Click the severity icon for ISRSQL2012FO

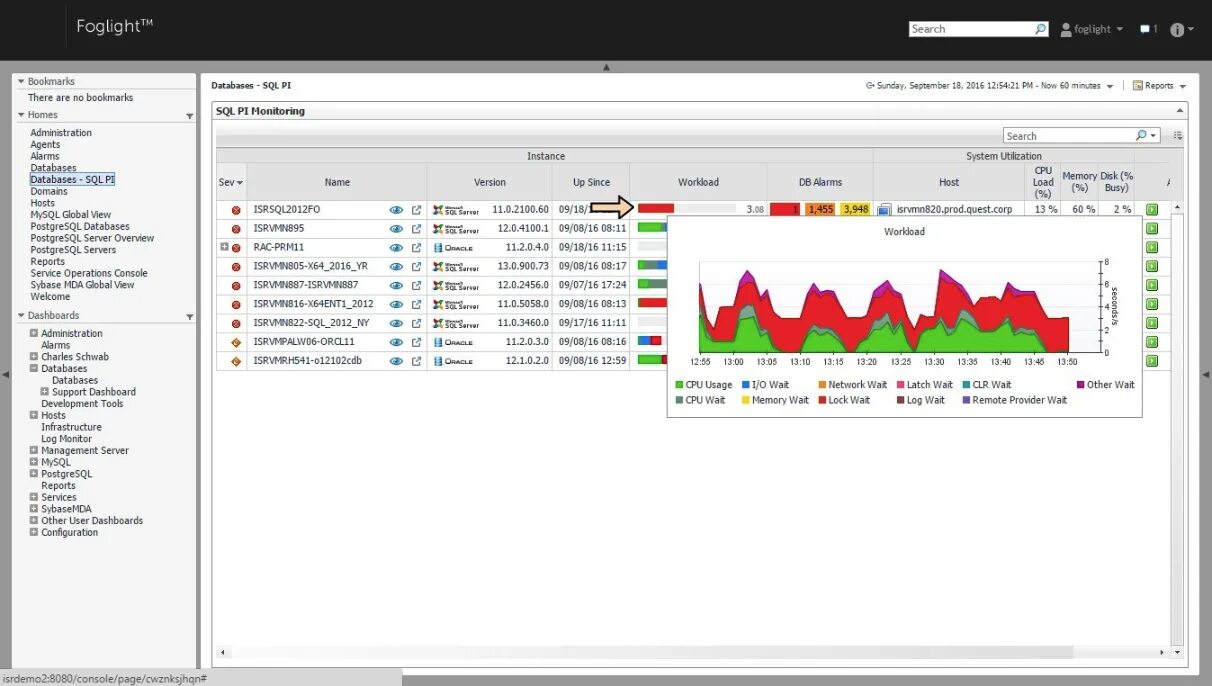click(236, 210)
